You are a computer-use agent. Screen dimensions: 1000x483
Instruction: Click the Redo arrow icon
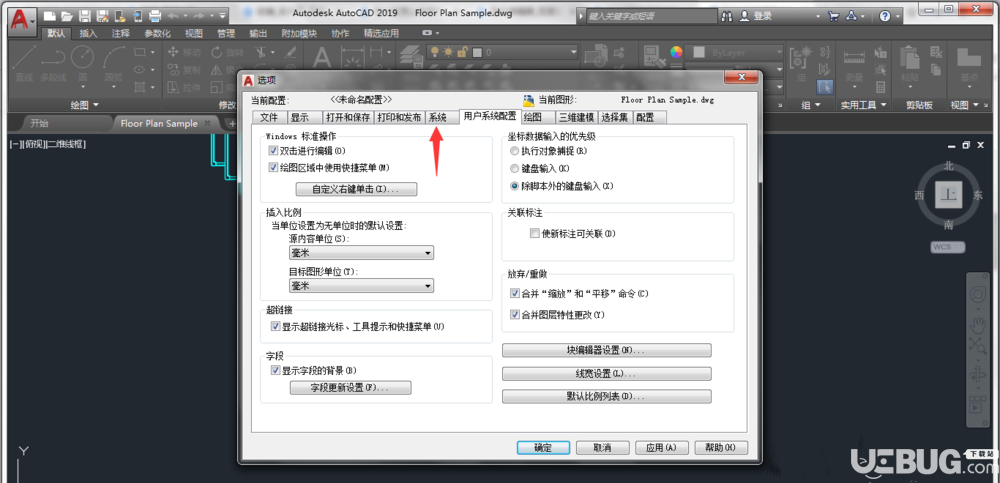pyautogui.click(x=198, y=15)
